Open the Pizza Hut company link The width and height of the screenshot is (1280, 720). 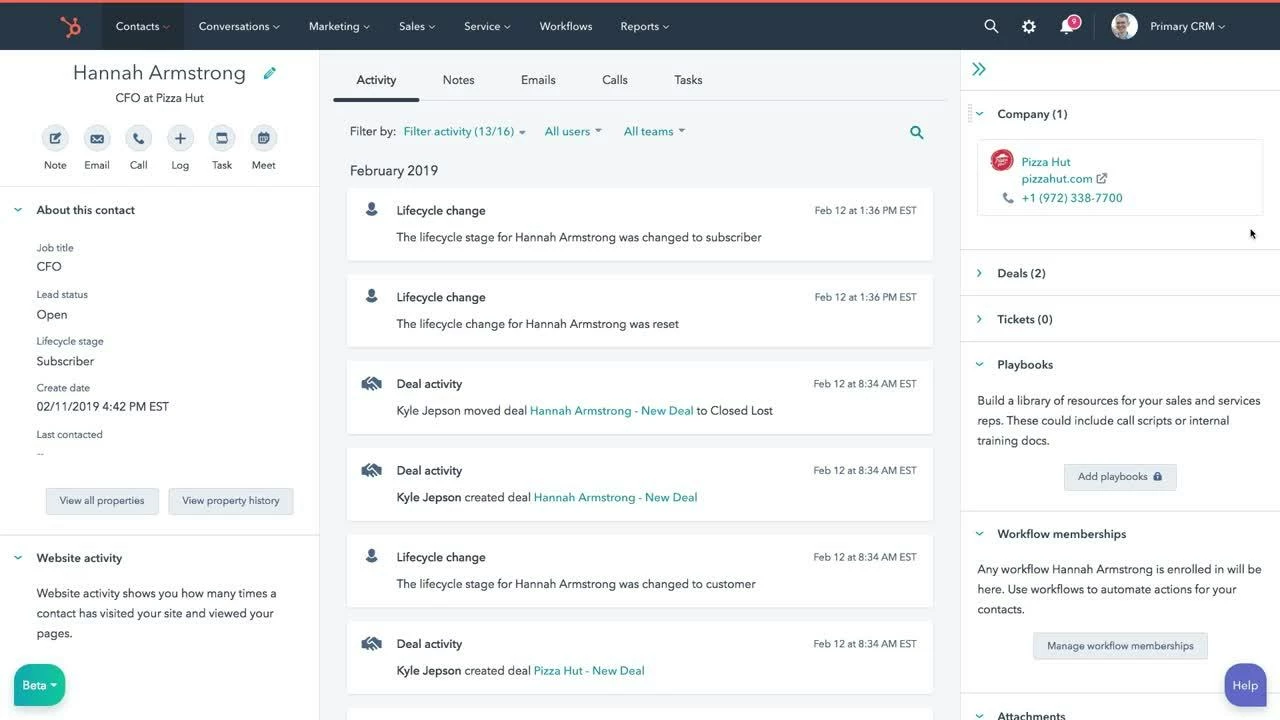1046,162
